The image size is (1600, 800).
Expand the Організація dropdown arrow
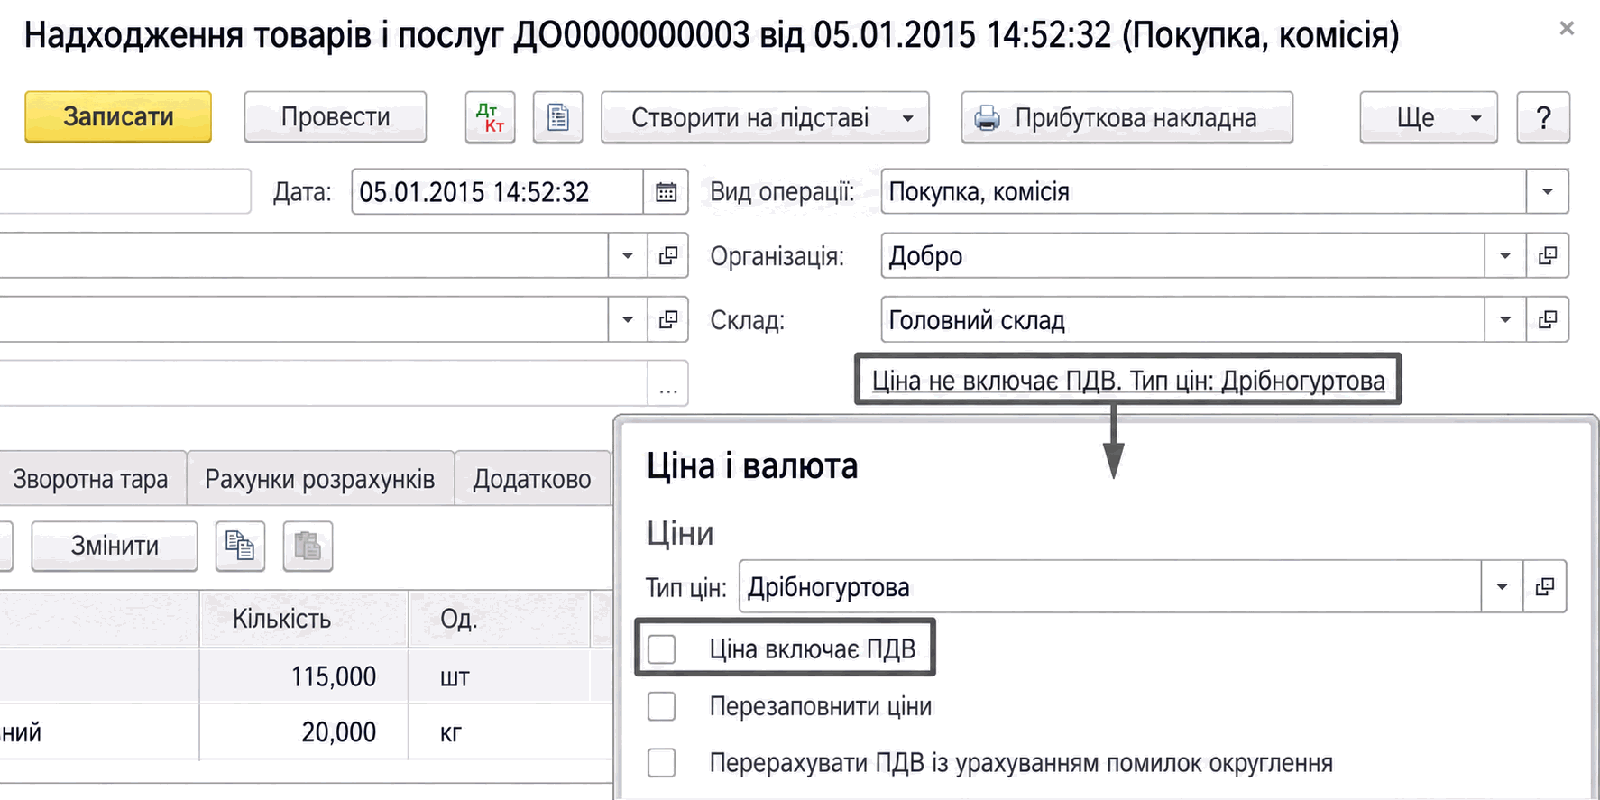click(x=1505, y=256)
